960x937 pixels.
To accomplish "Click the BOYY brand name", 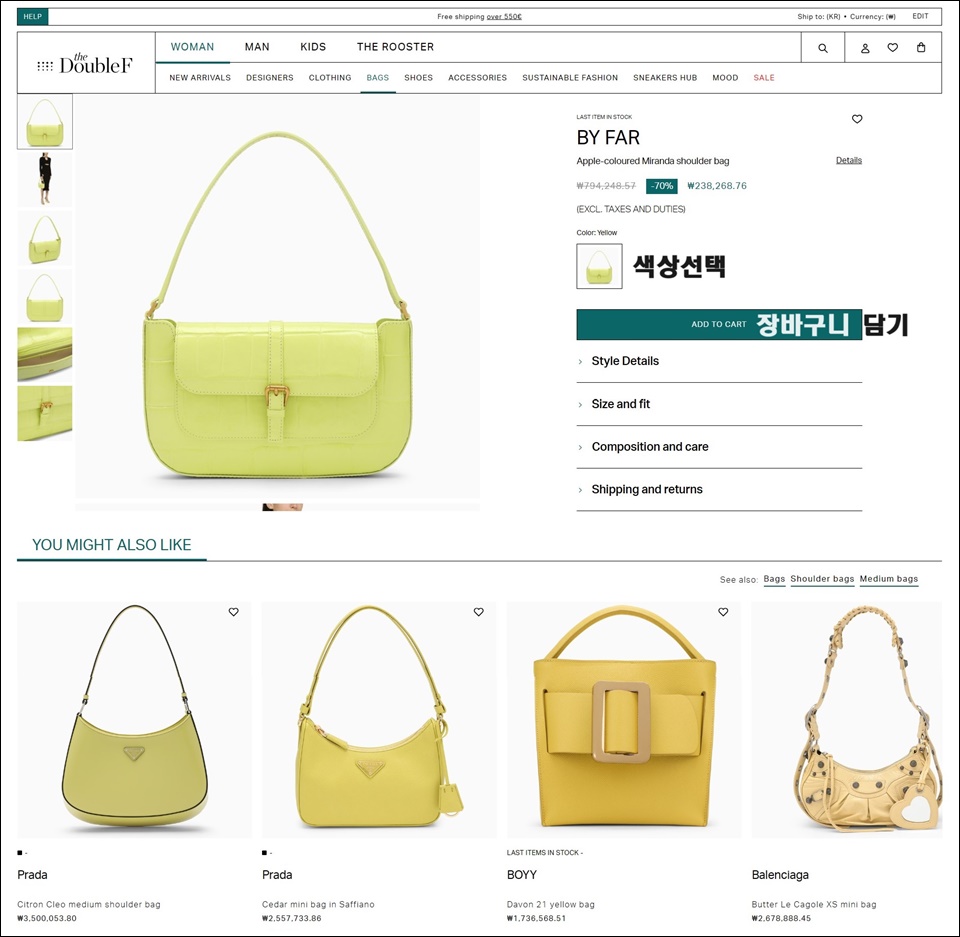I will 522,875.
